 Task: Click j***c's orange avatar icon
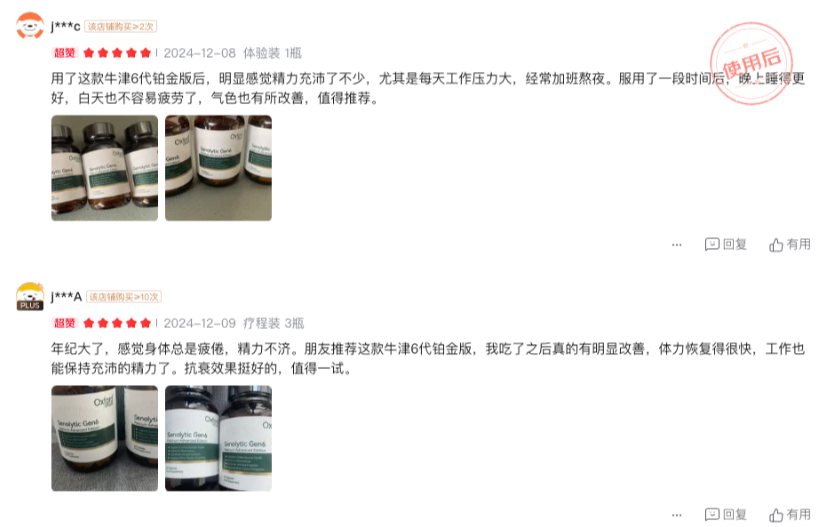(30, 25)
